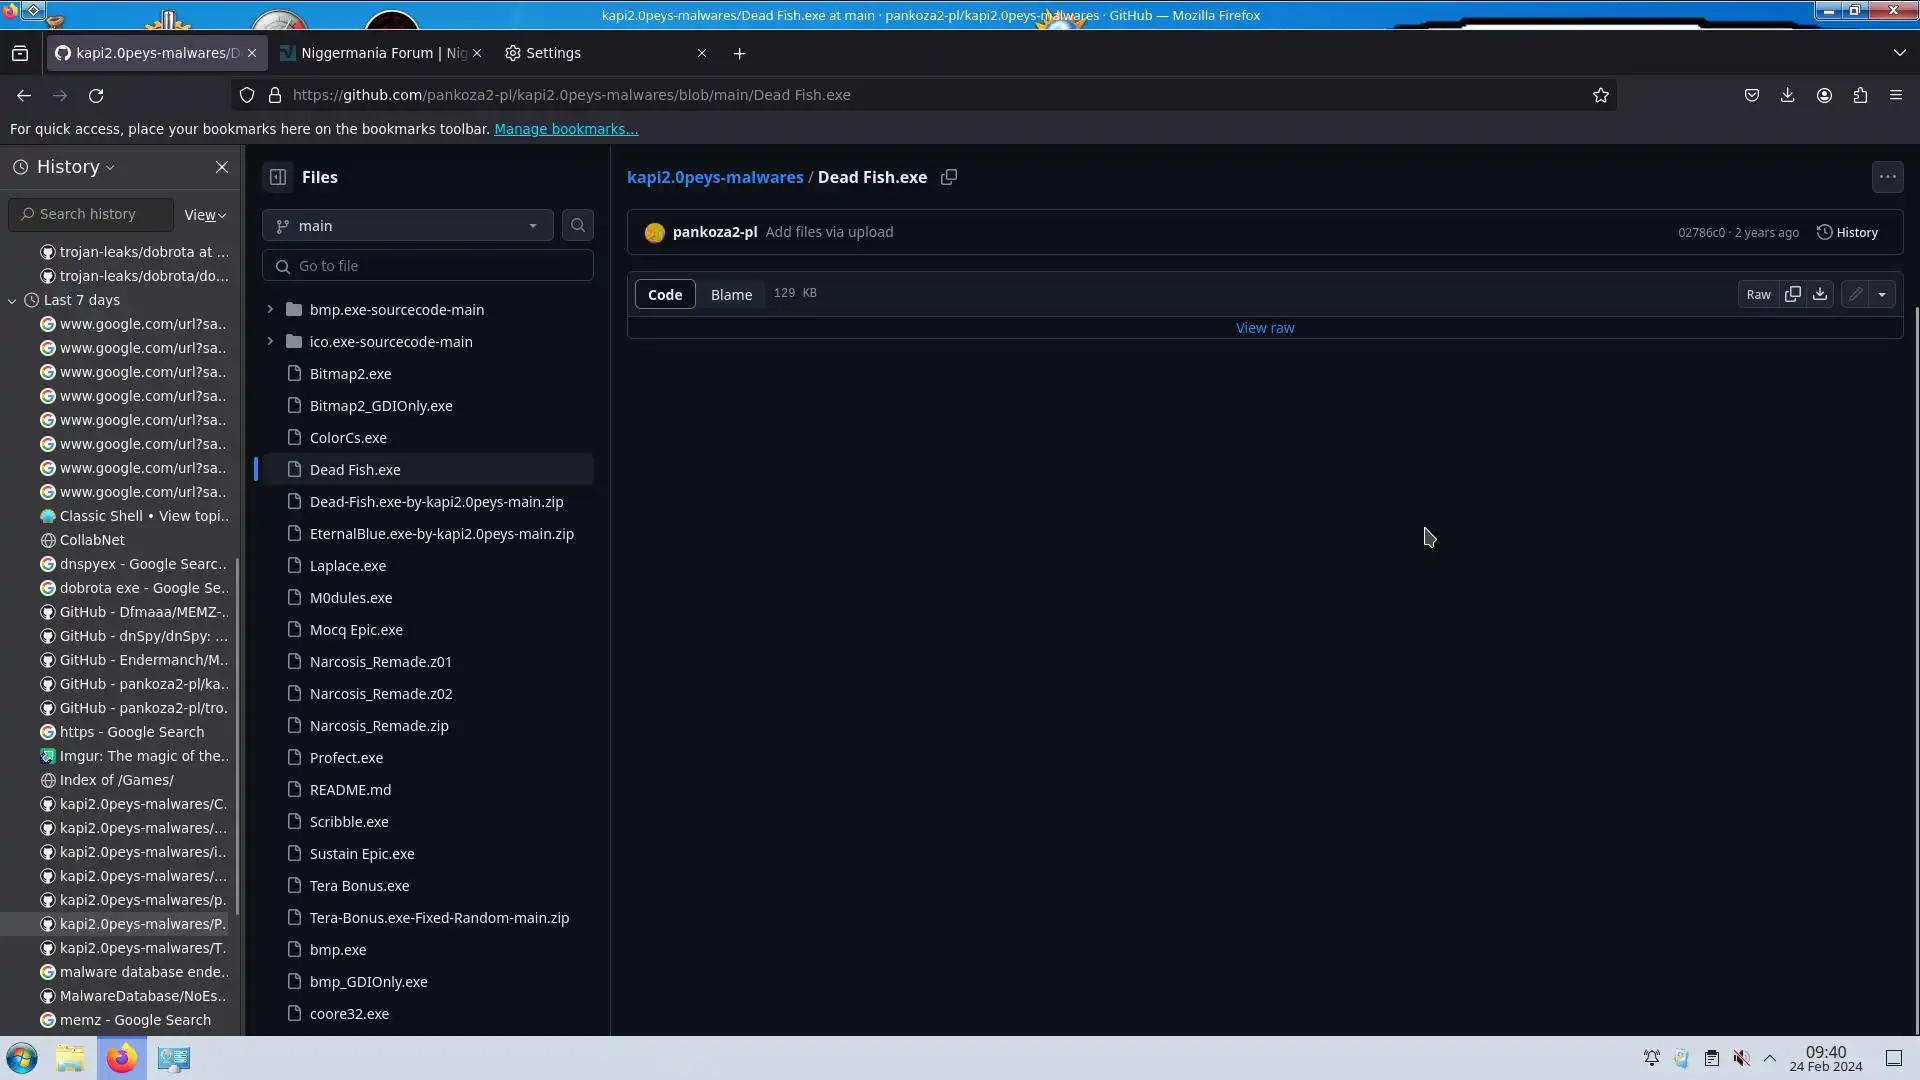
Task: Open the edit options dropdown arrow
Action: pyautogui.click(x=1882, y=294)
